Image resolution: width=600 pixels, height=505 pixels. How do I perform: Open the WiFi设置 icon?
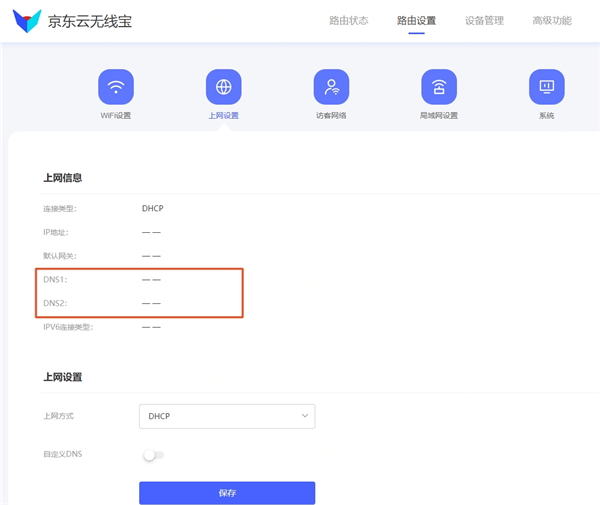(x=115, y=87)
